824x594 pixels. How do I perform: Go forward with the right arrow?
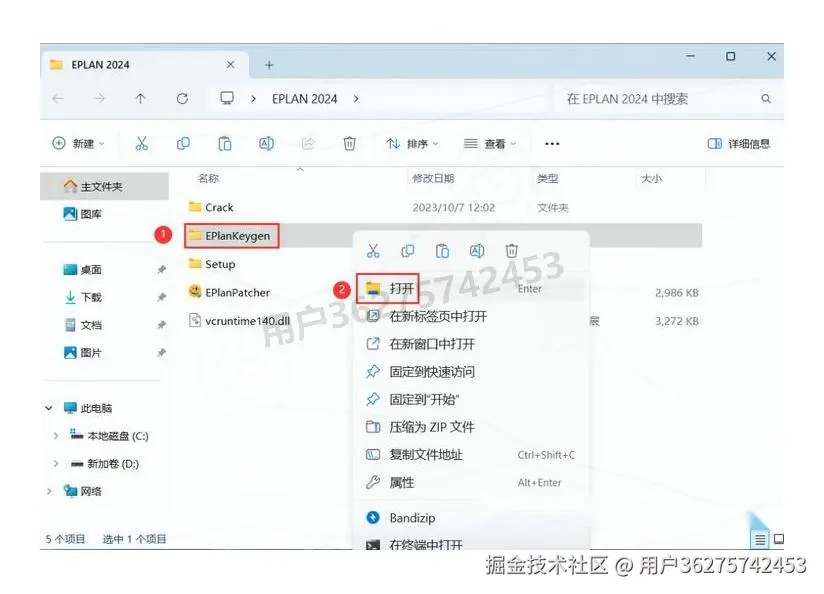tap(99, 98)
